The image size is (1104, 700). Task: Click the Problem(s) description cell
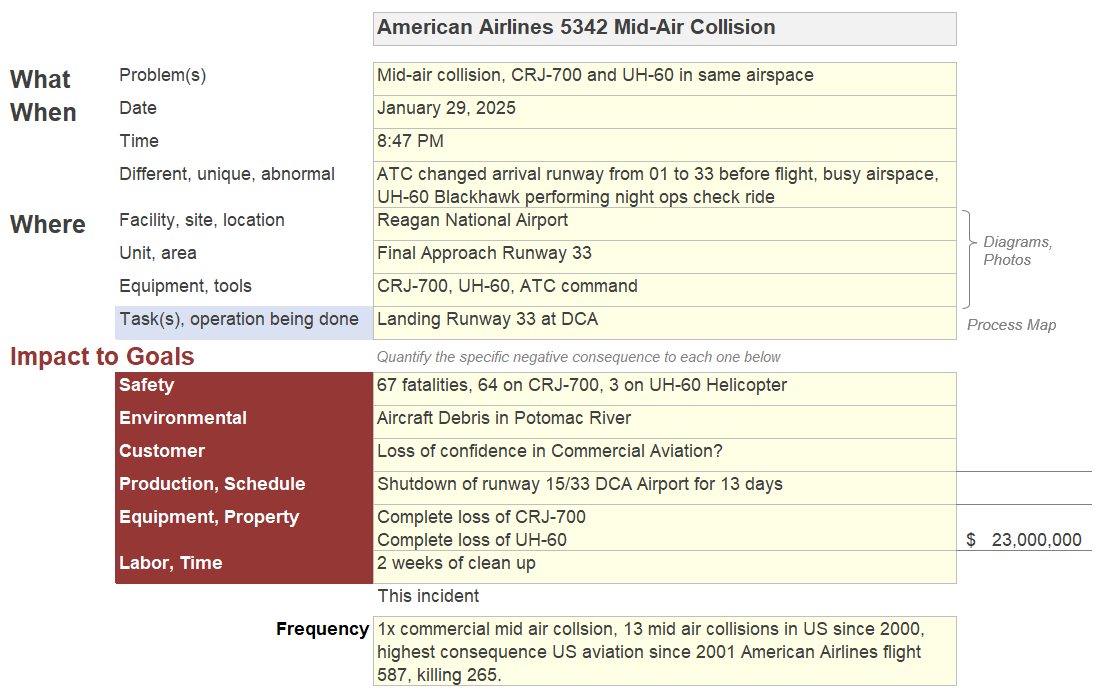click(x=664, y=79)
